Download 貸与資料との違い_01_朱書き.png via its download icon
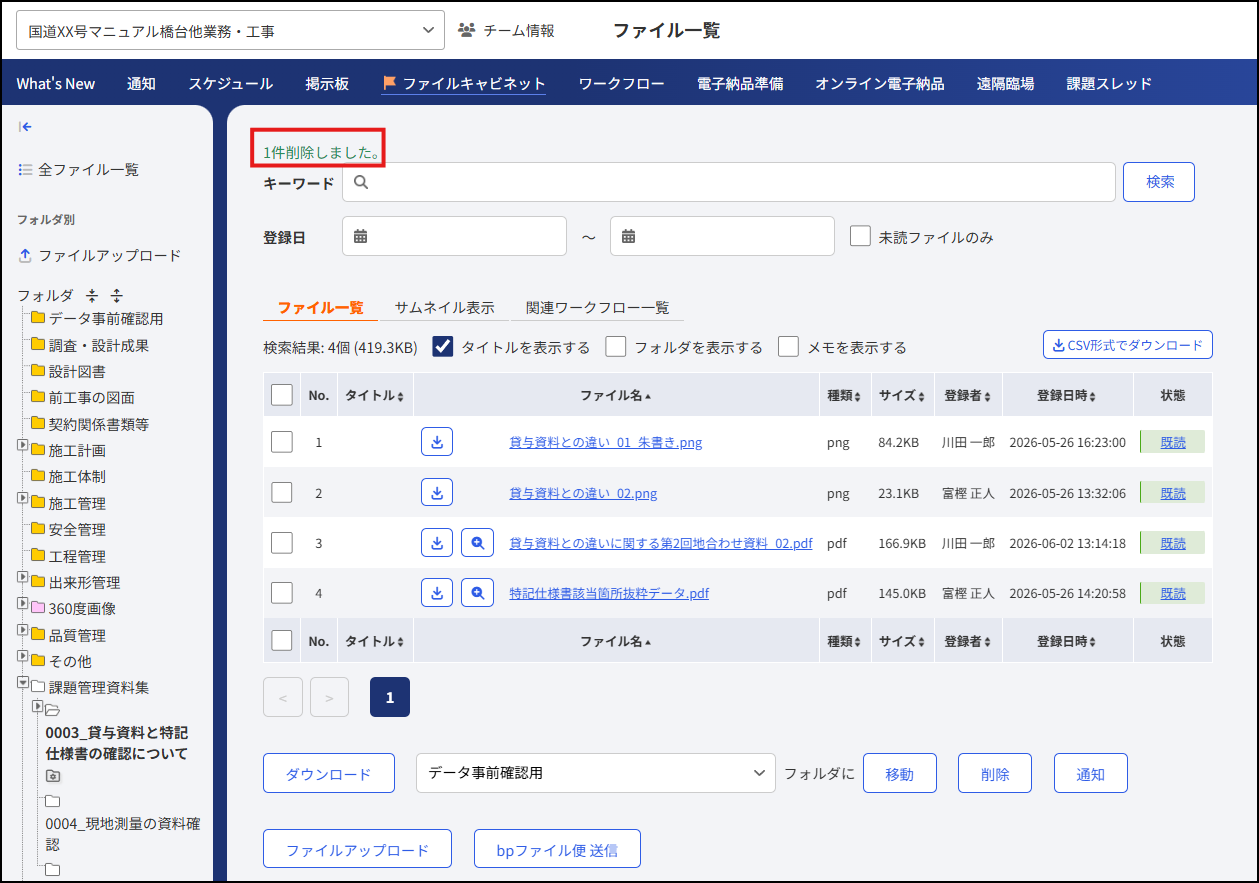Screen dimensions: 1259x883 (437, 441)
